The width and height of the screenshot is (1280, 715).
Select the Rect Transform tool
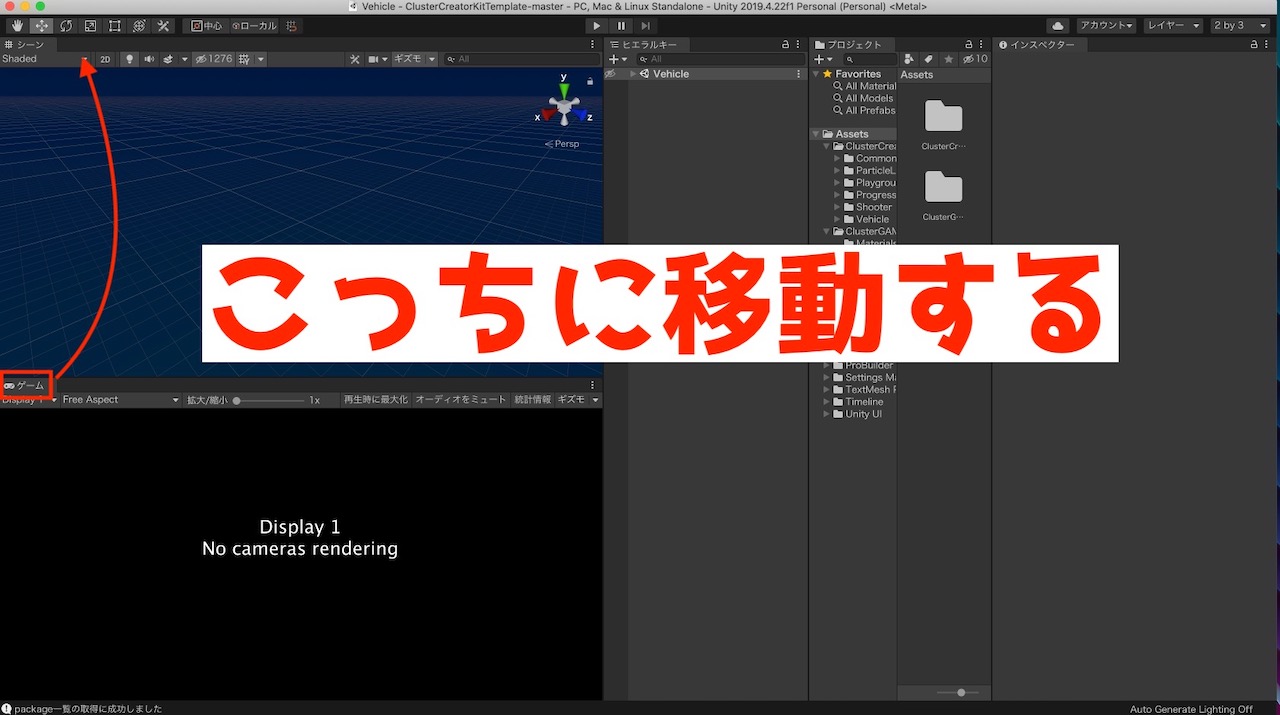pos(114,25)
